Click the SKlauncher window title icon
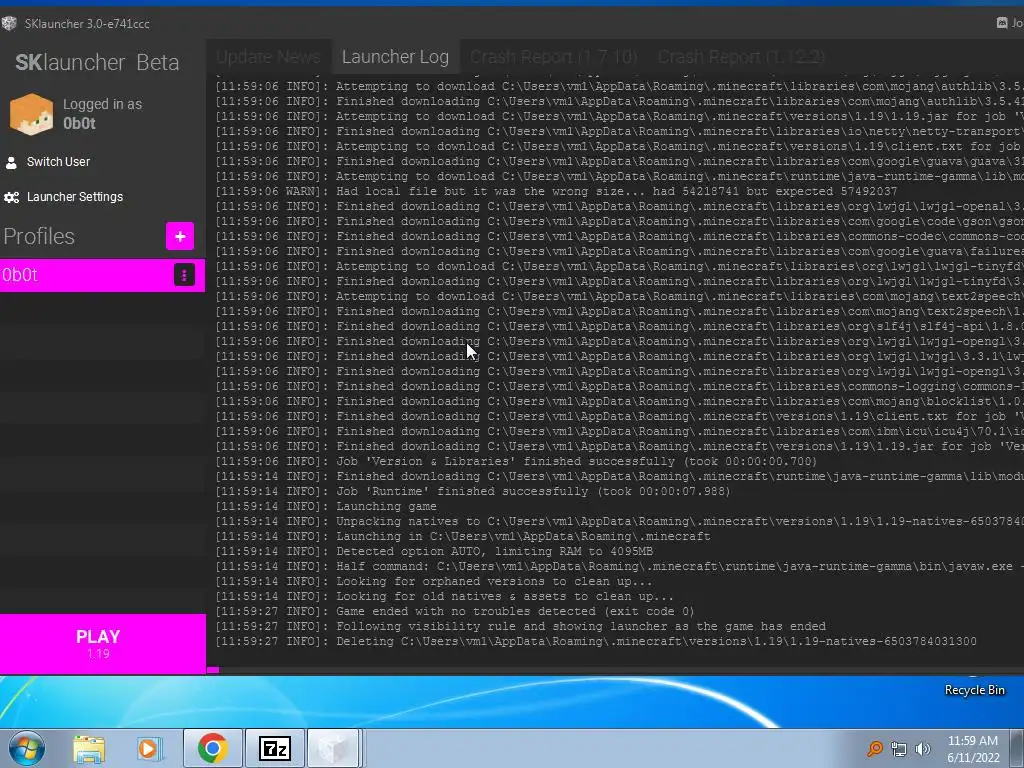This screenshot has height=768, width=1024. tap(9, 24)
